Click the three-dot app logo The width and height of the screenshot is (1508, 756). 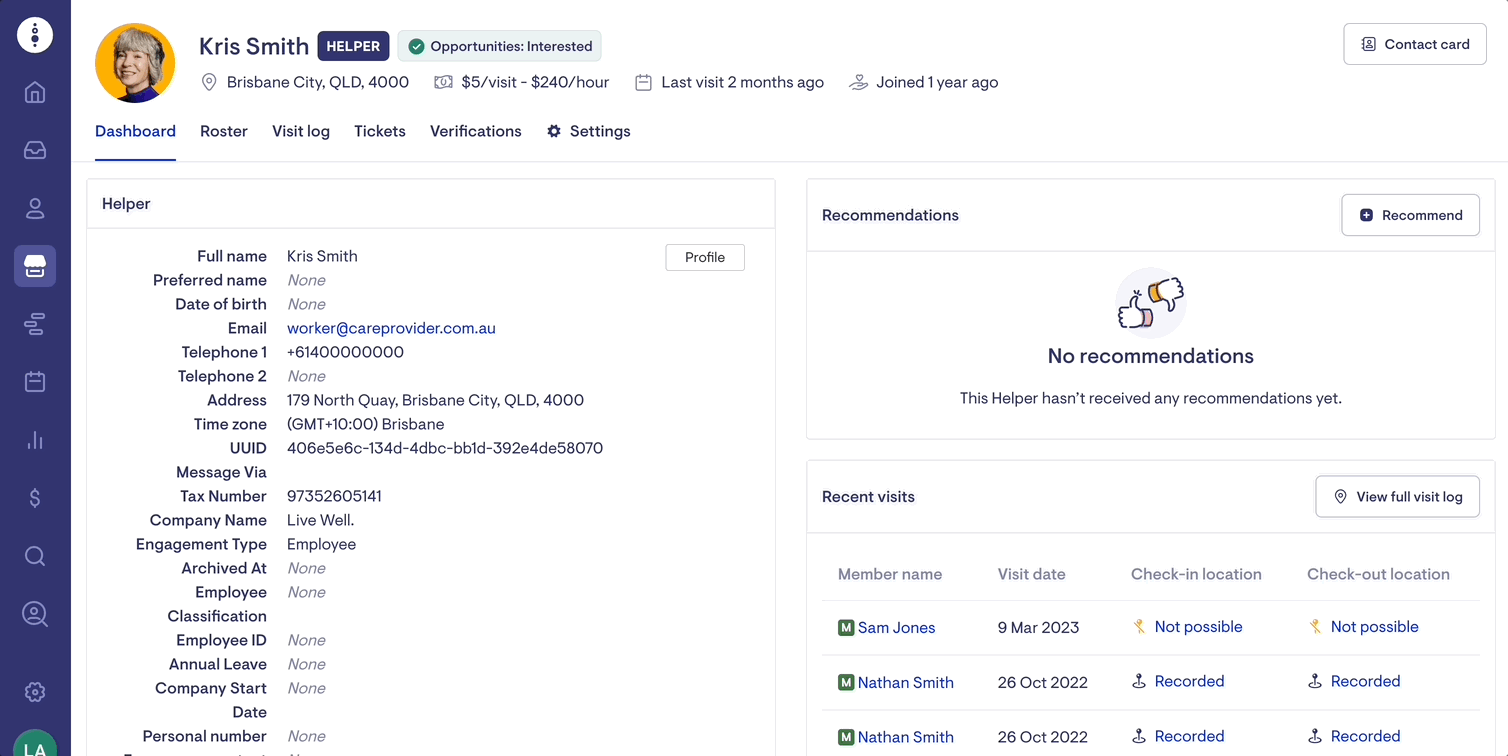35,35
